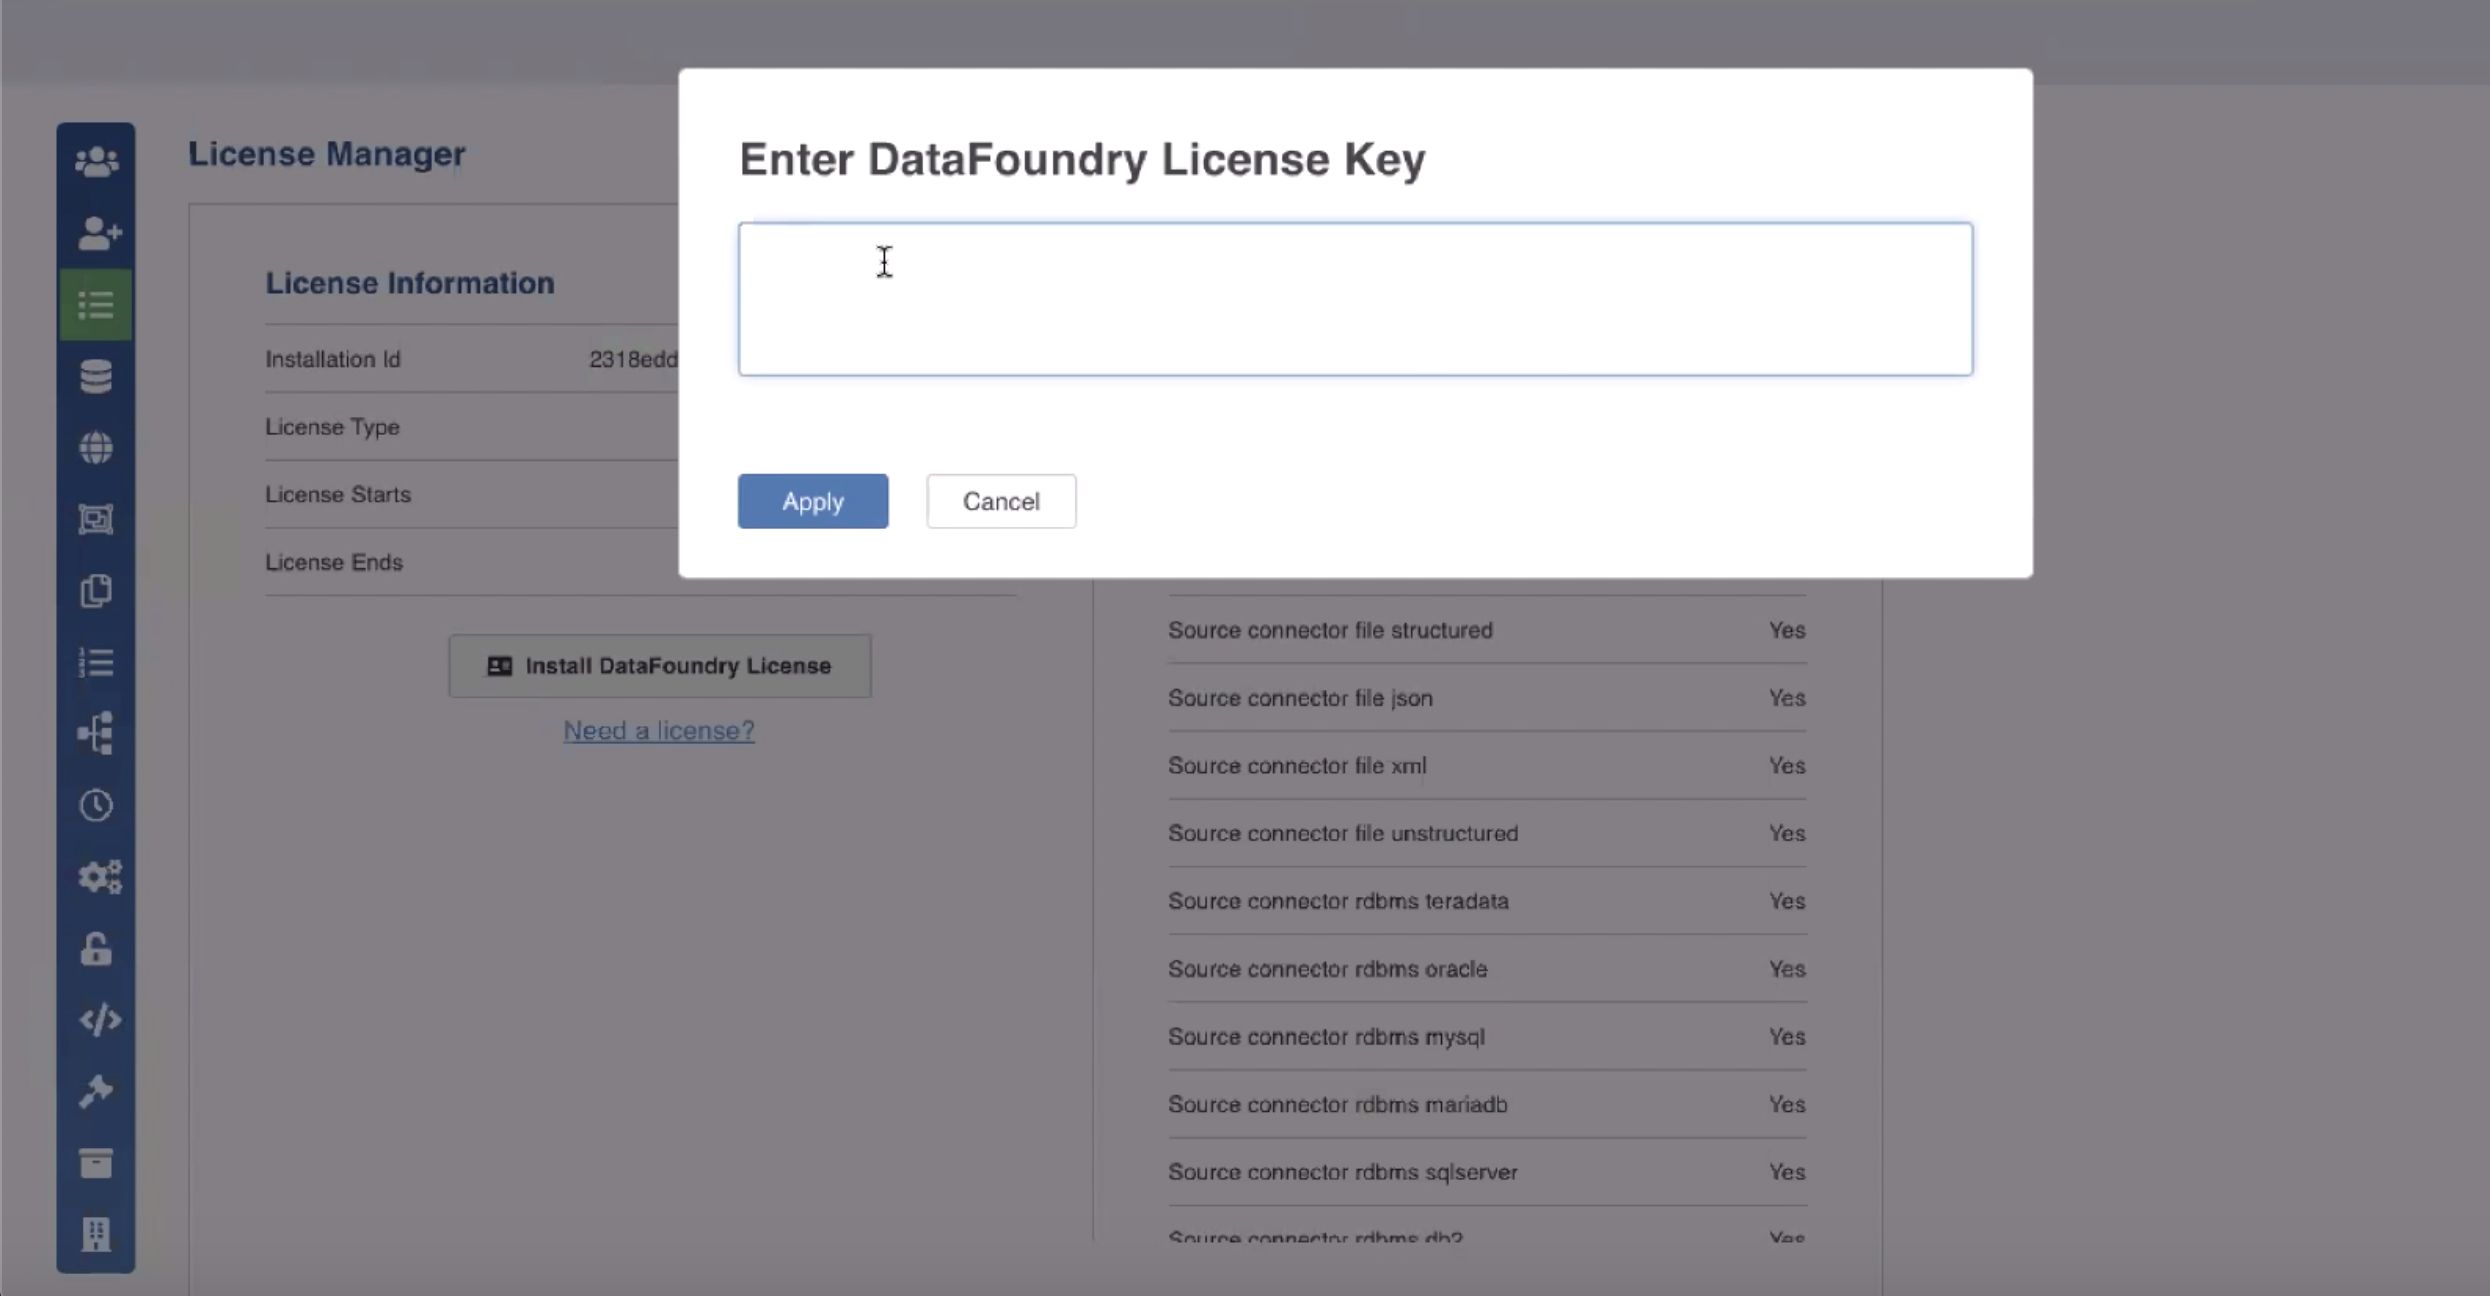The width and height of the screenshot is (2490, 1296).
Task: Click Yes value for rdbms oracle
Action: 1787,969
